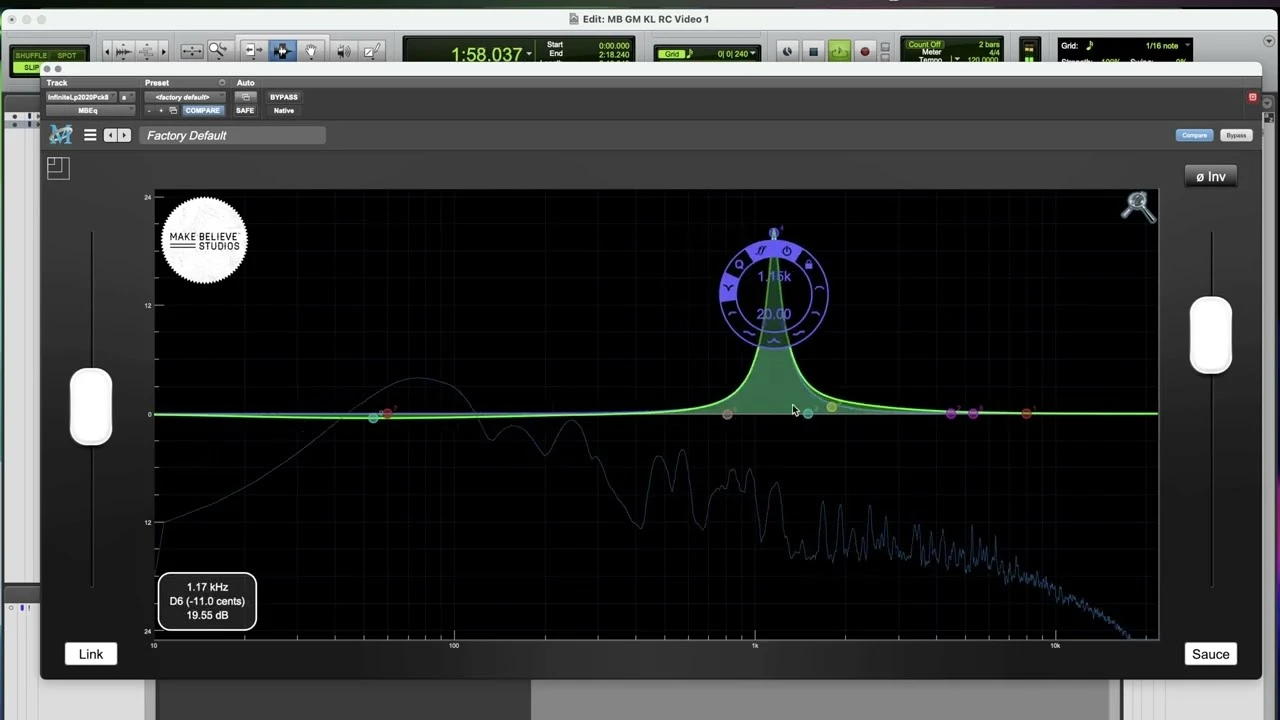Expand the InfiniteLp2020Pck8 track selector
The height and width of the screenshot is (720, 1280).
coord(82,97)
